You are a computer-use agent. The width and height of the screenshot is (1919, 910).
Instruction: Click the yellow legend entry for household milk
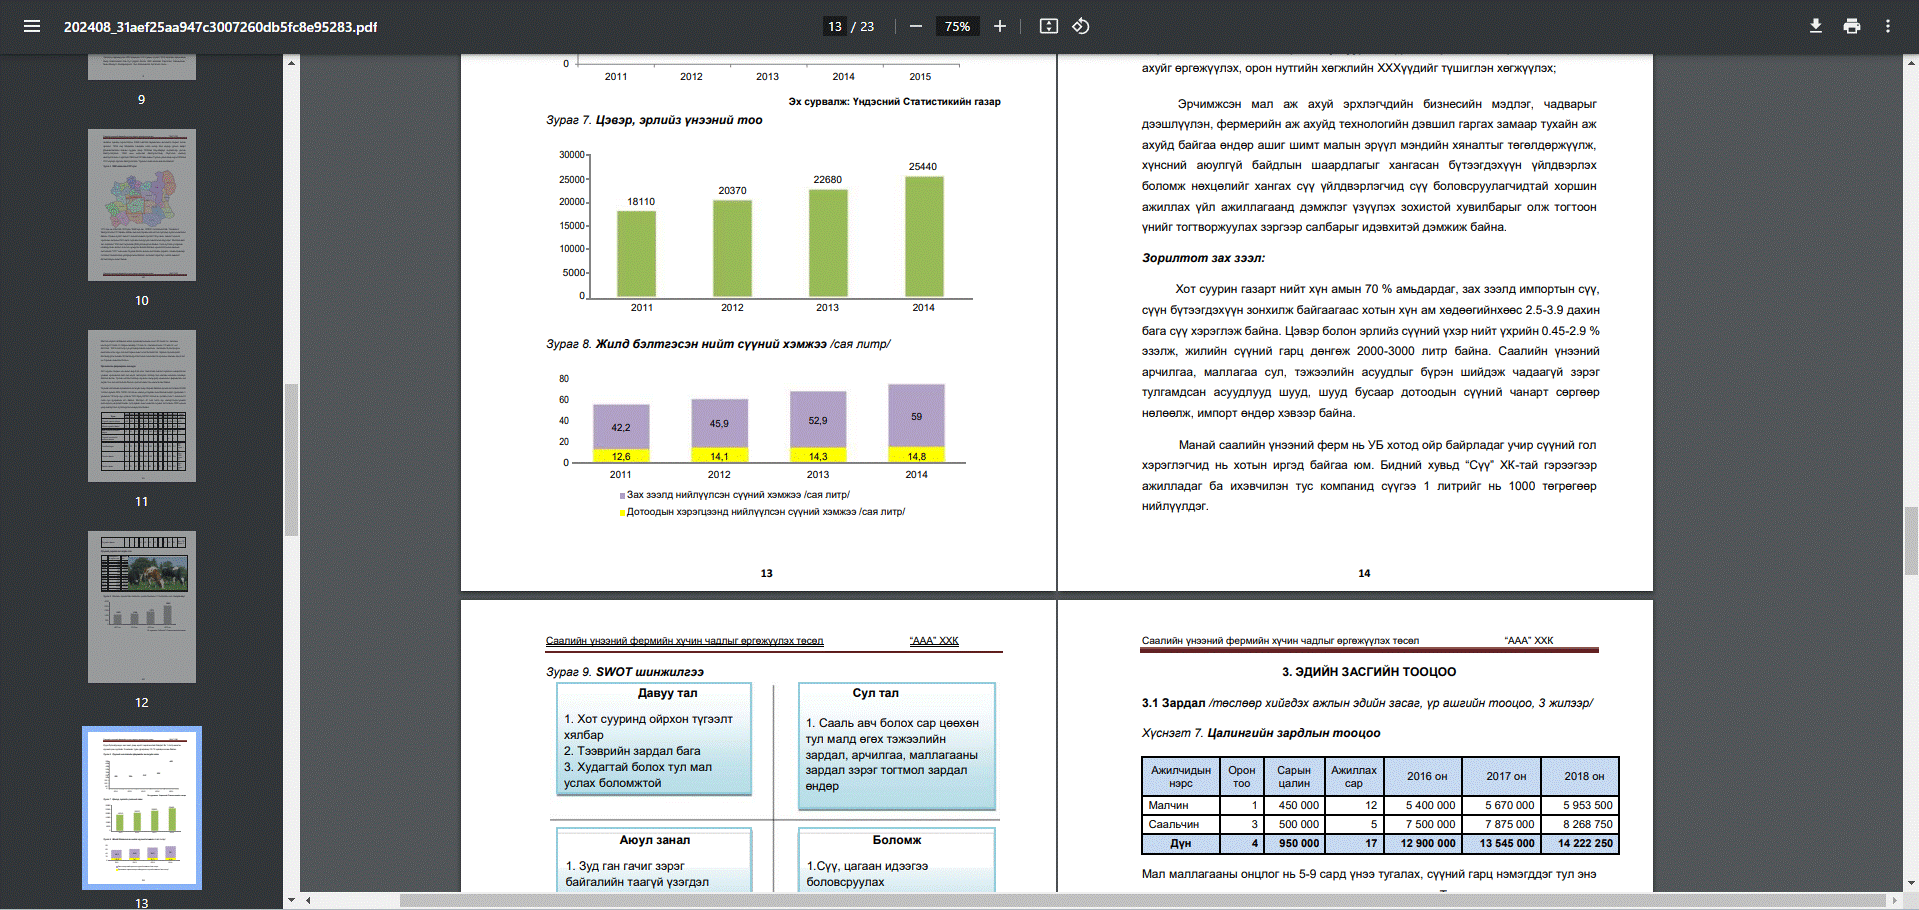(762, 512)
